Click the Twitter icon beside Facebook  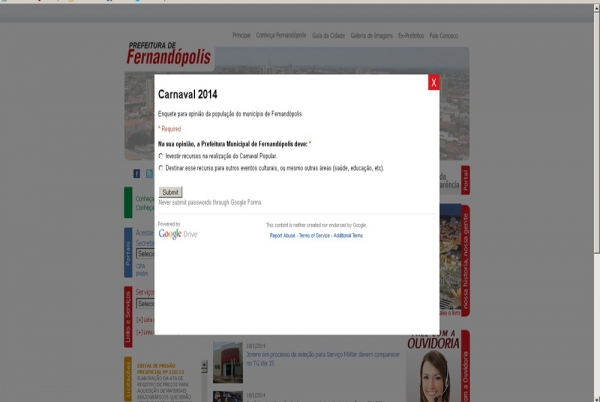(148, 174)
